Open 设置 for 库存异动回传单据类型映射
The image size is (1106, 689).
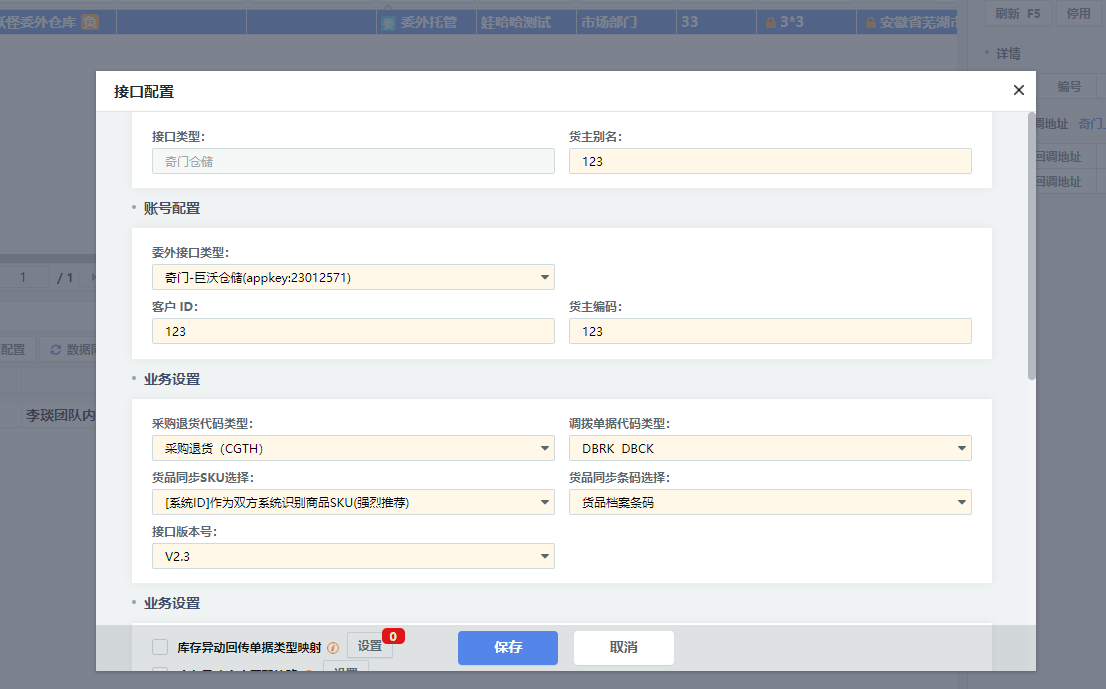pyautogui.click(x=369, y=646)
